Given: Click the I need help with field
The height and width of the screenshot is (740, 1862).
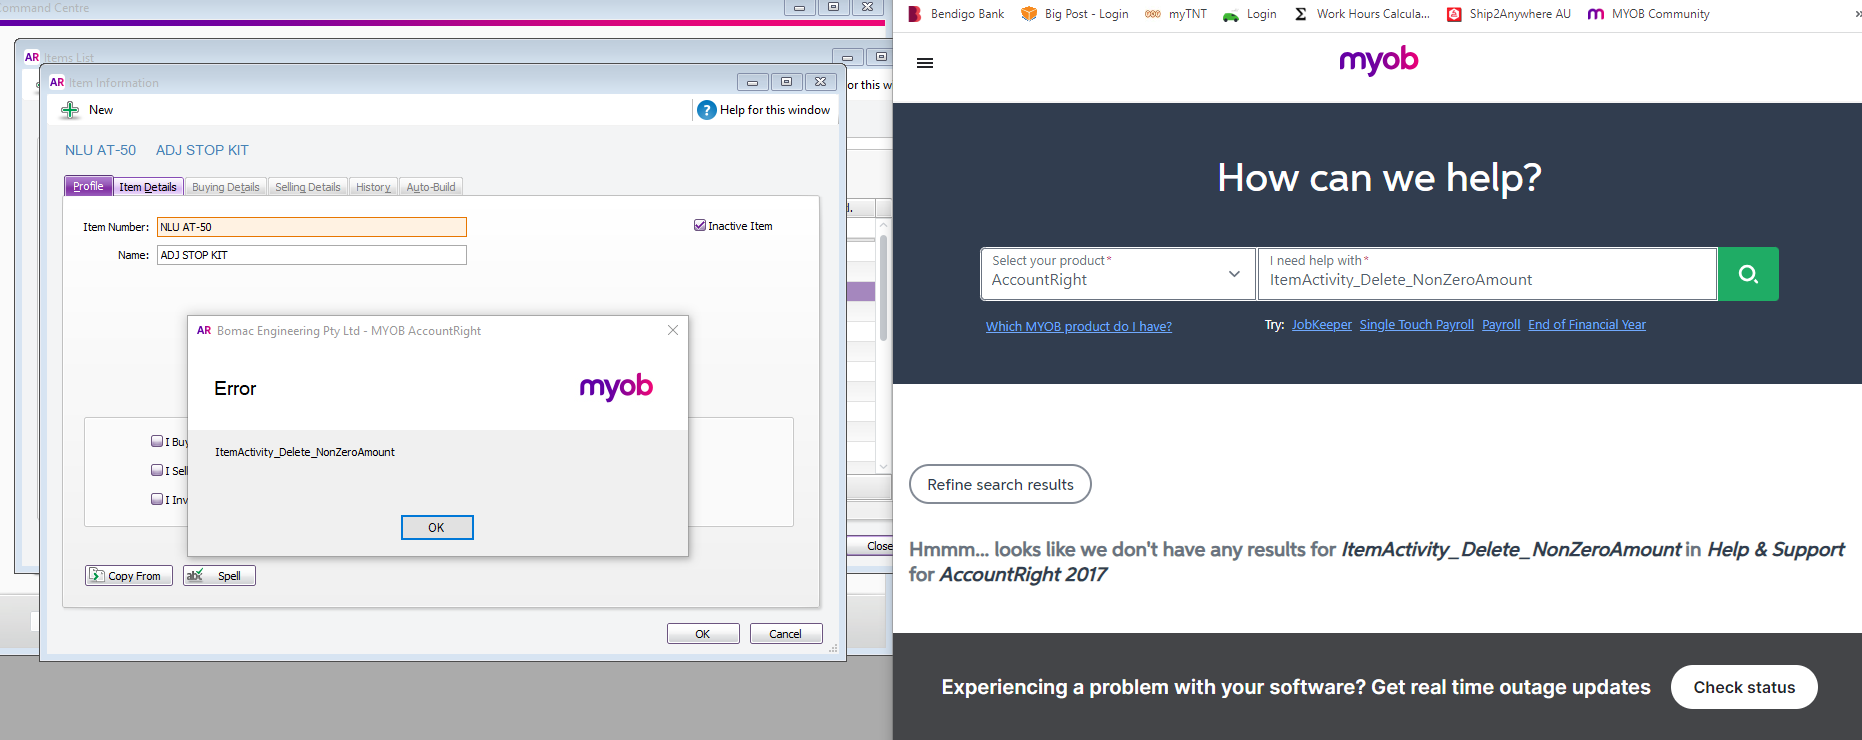Looking at the screenshot, I should click(x=1486, y=279).
